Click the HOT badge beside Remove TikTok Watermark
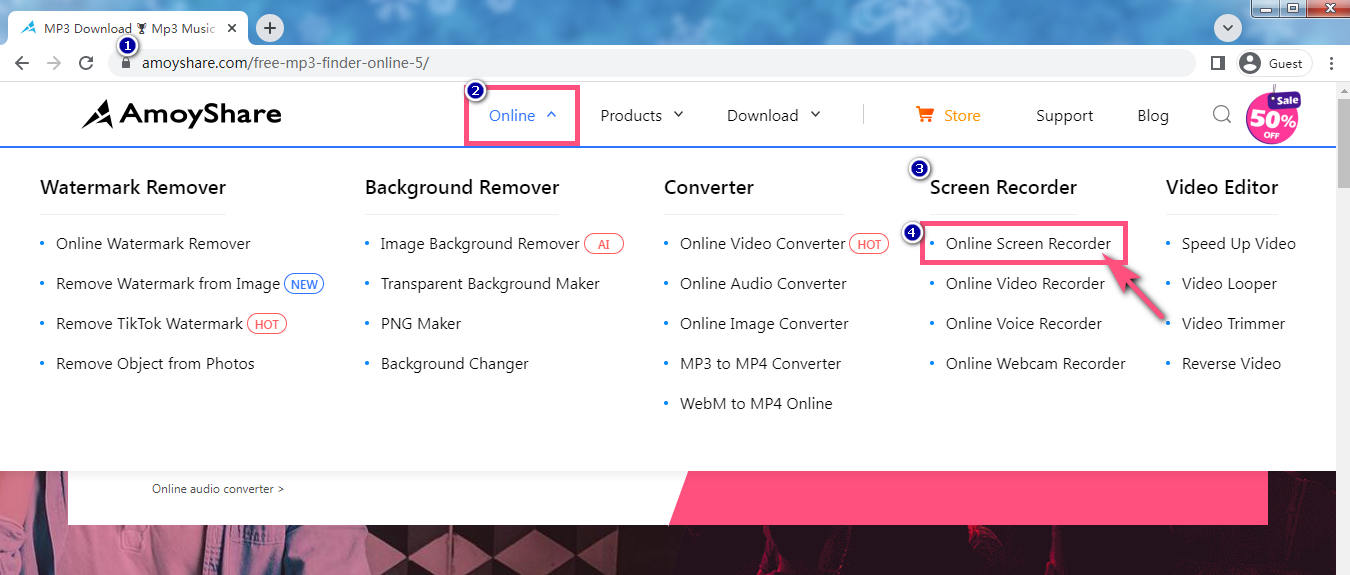Viewport: 1350px width, 575px height. pos(267,324)
